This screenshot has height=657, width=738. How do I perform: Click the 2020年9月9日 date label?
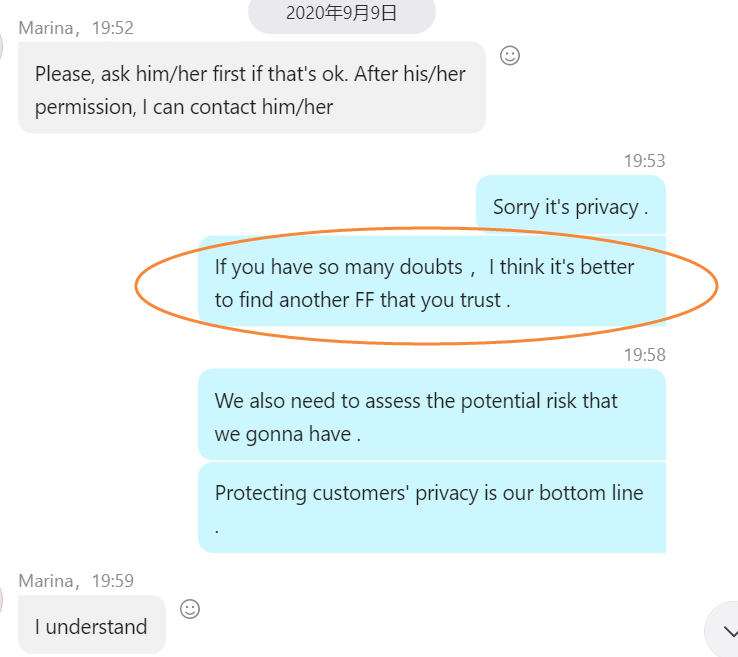(x=341, y=13)
